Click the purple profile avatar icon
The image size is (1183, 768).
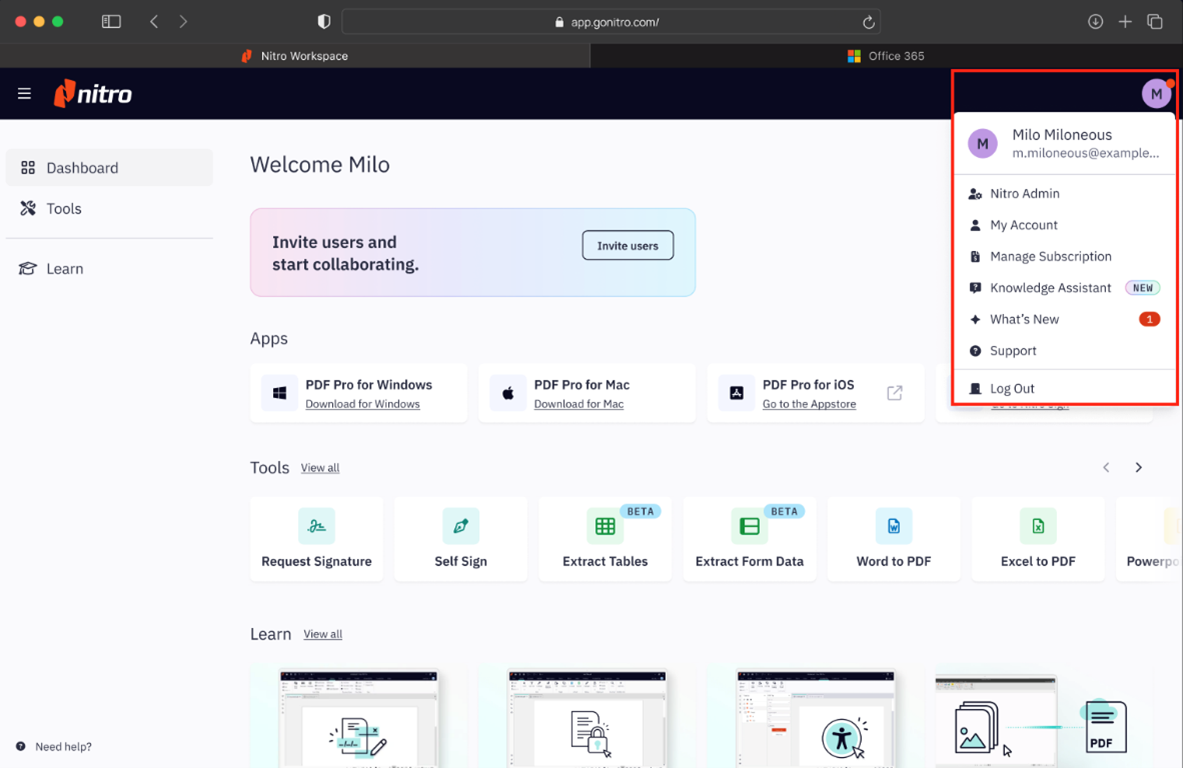tap(1156, 94)
